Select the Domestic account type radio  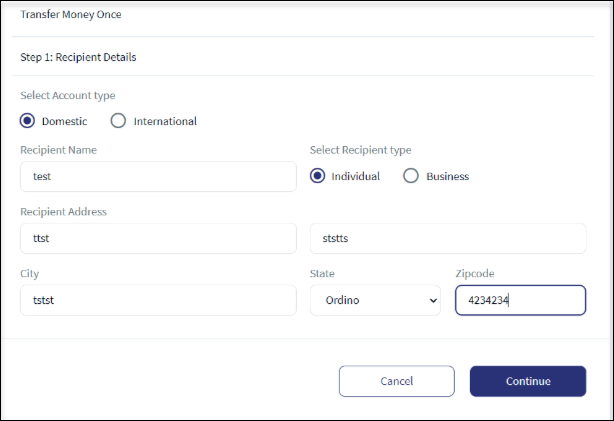pyautogui.click(x=27, y=121)
